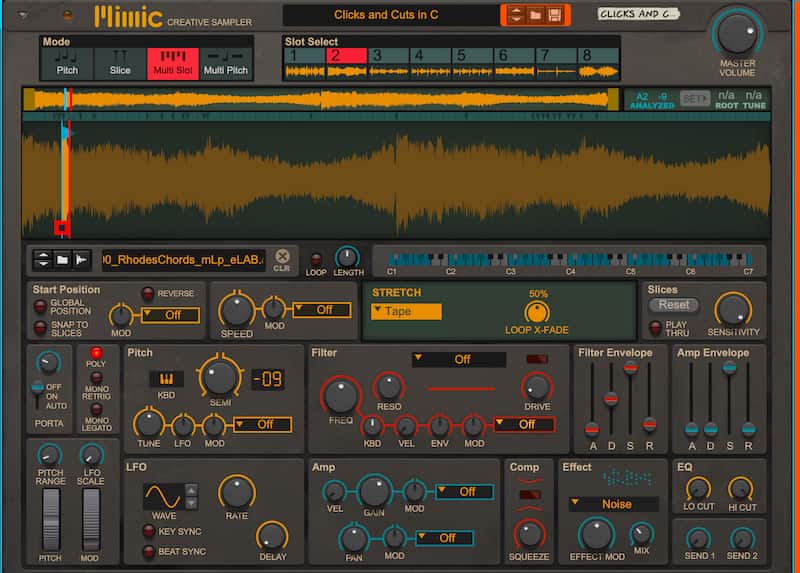Click the EFFECT MOD knob

(596, 534)
